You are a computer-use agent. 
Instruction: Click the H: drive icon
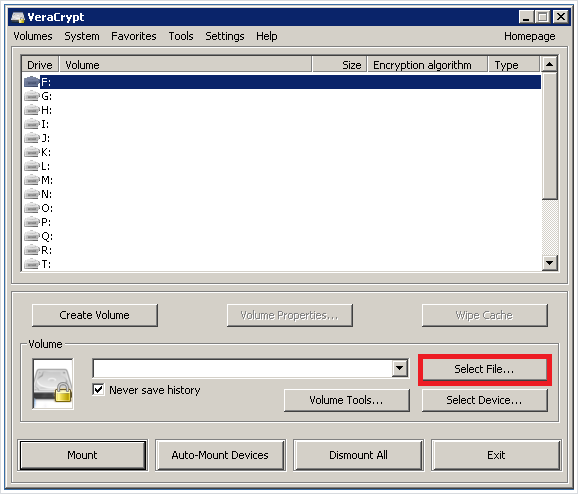32,110
